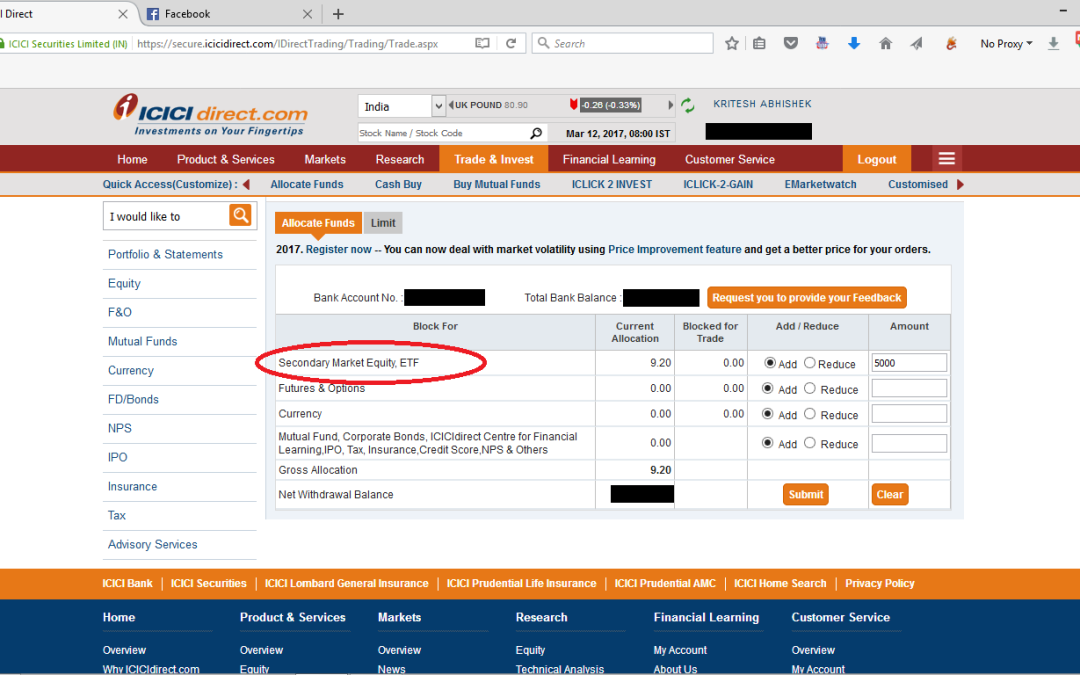Click the flame extension icon in toolbar

(951, 43)
